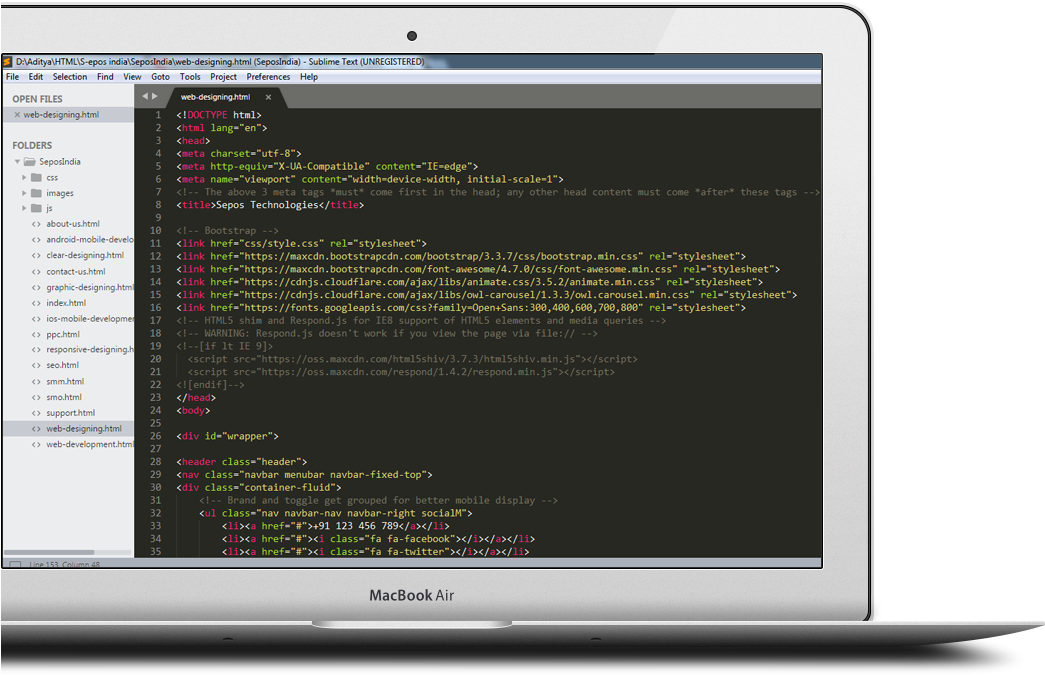Click the sidebar horizontal scrollbar
Image resolution: width=1045 pixels, height=675 pixels.
[49, 552]
